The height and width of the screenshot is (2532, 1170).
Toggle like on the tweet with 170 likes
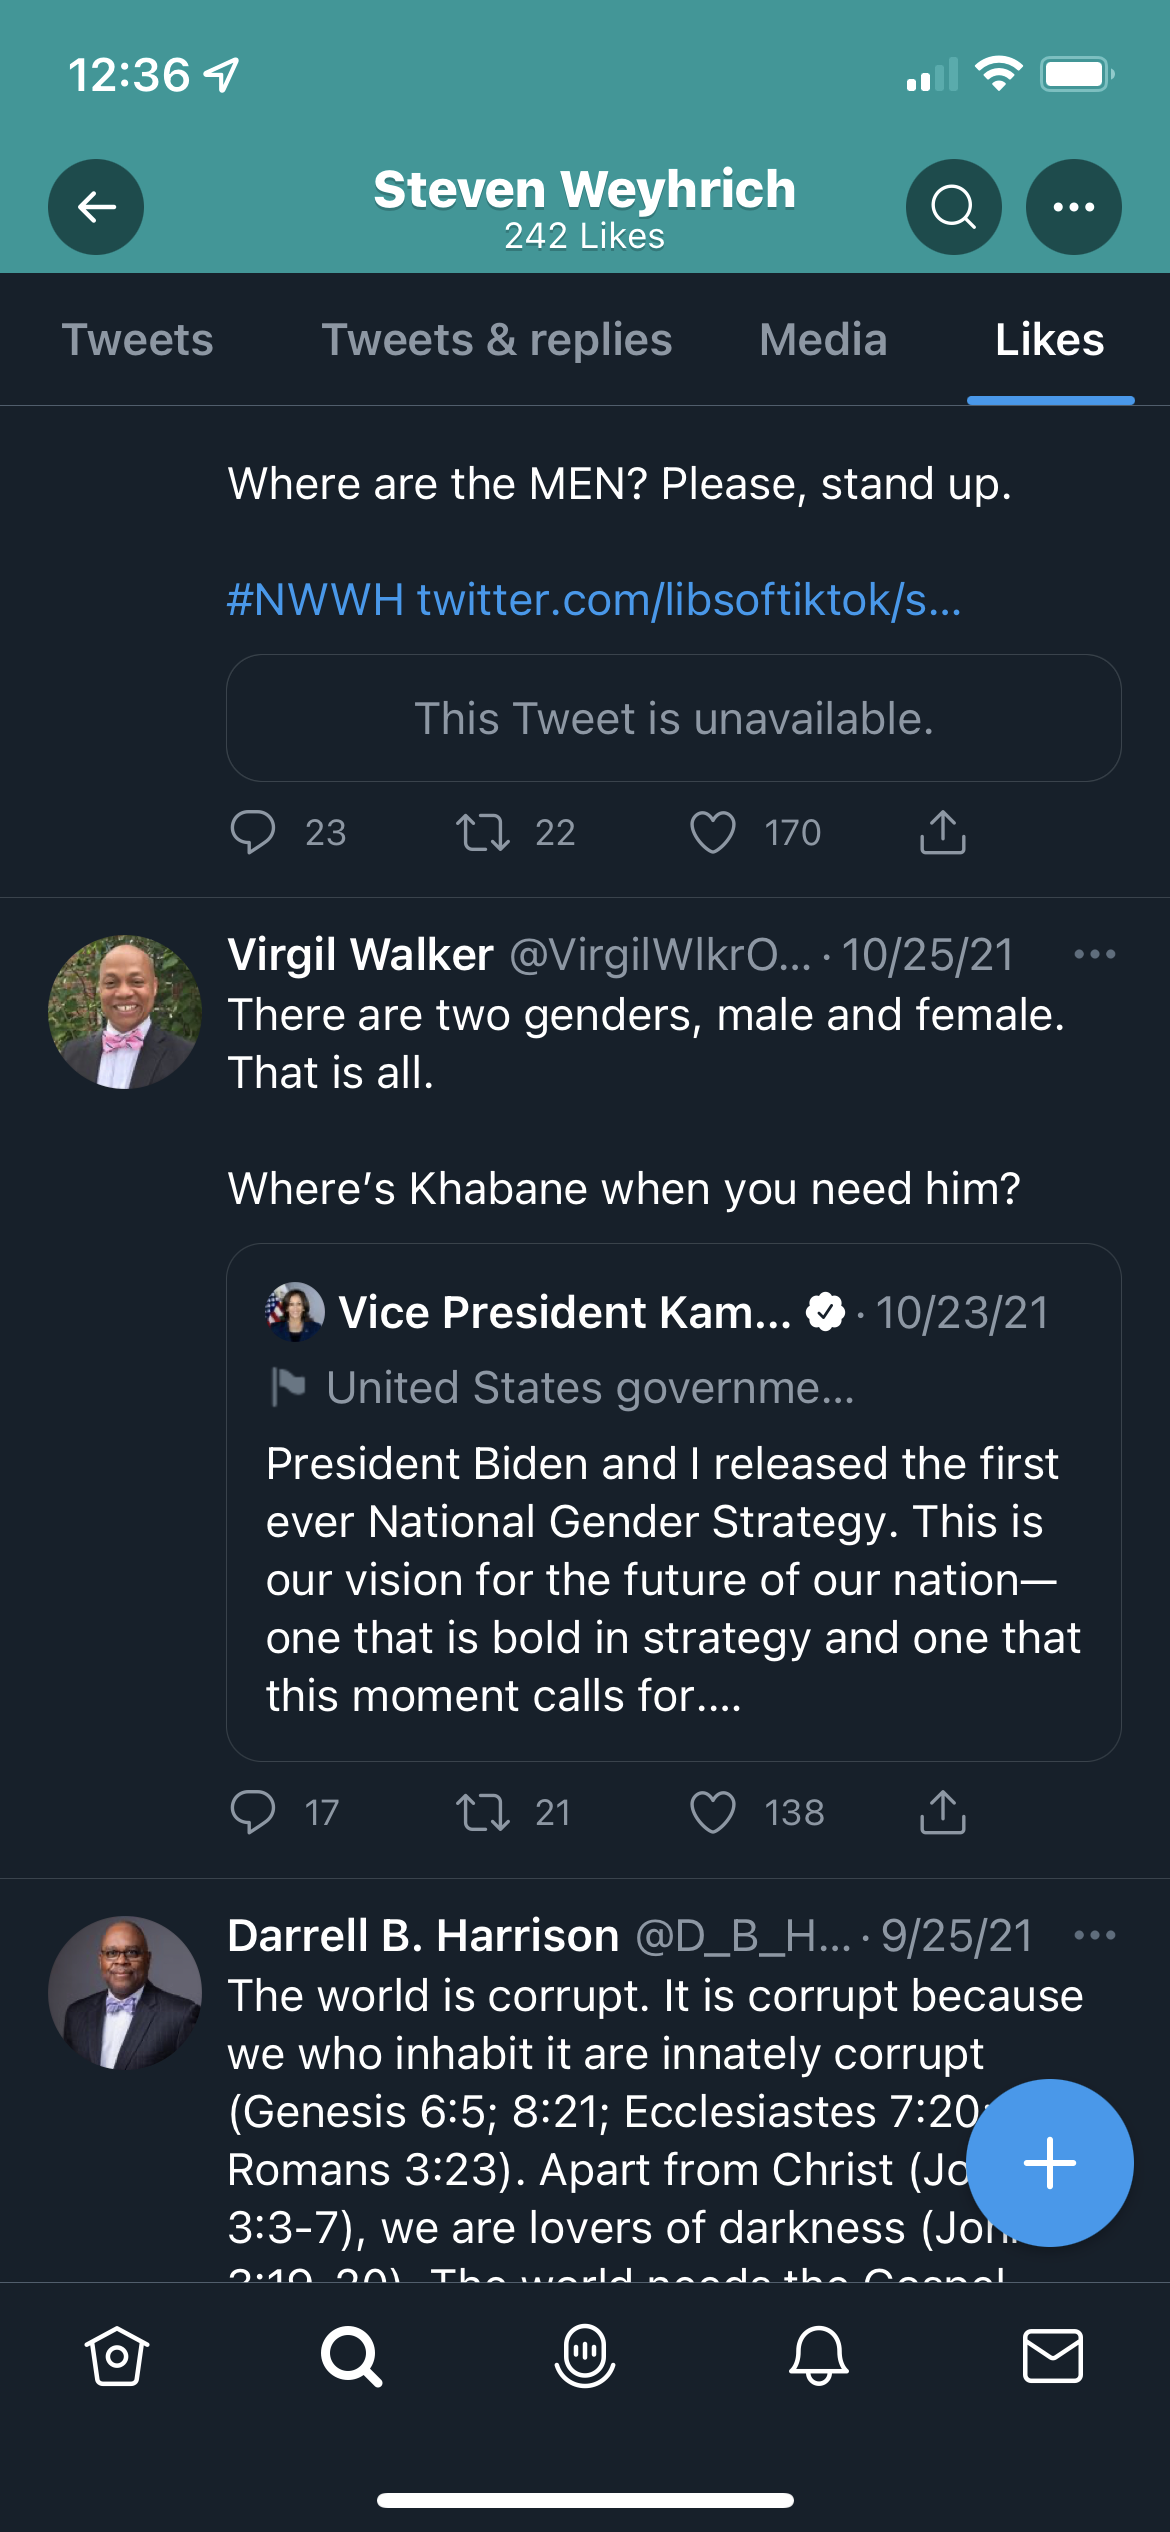[713, 832]
